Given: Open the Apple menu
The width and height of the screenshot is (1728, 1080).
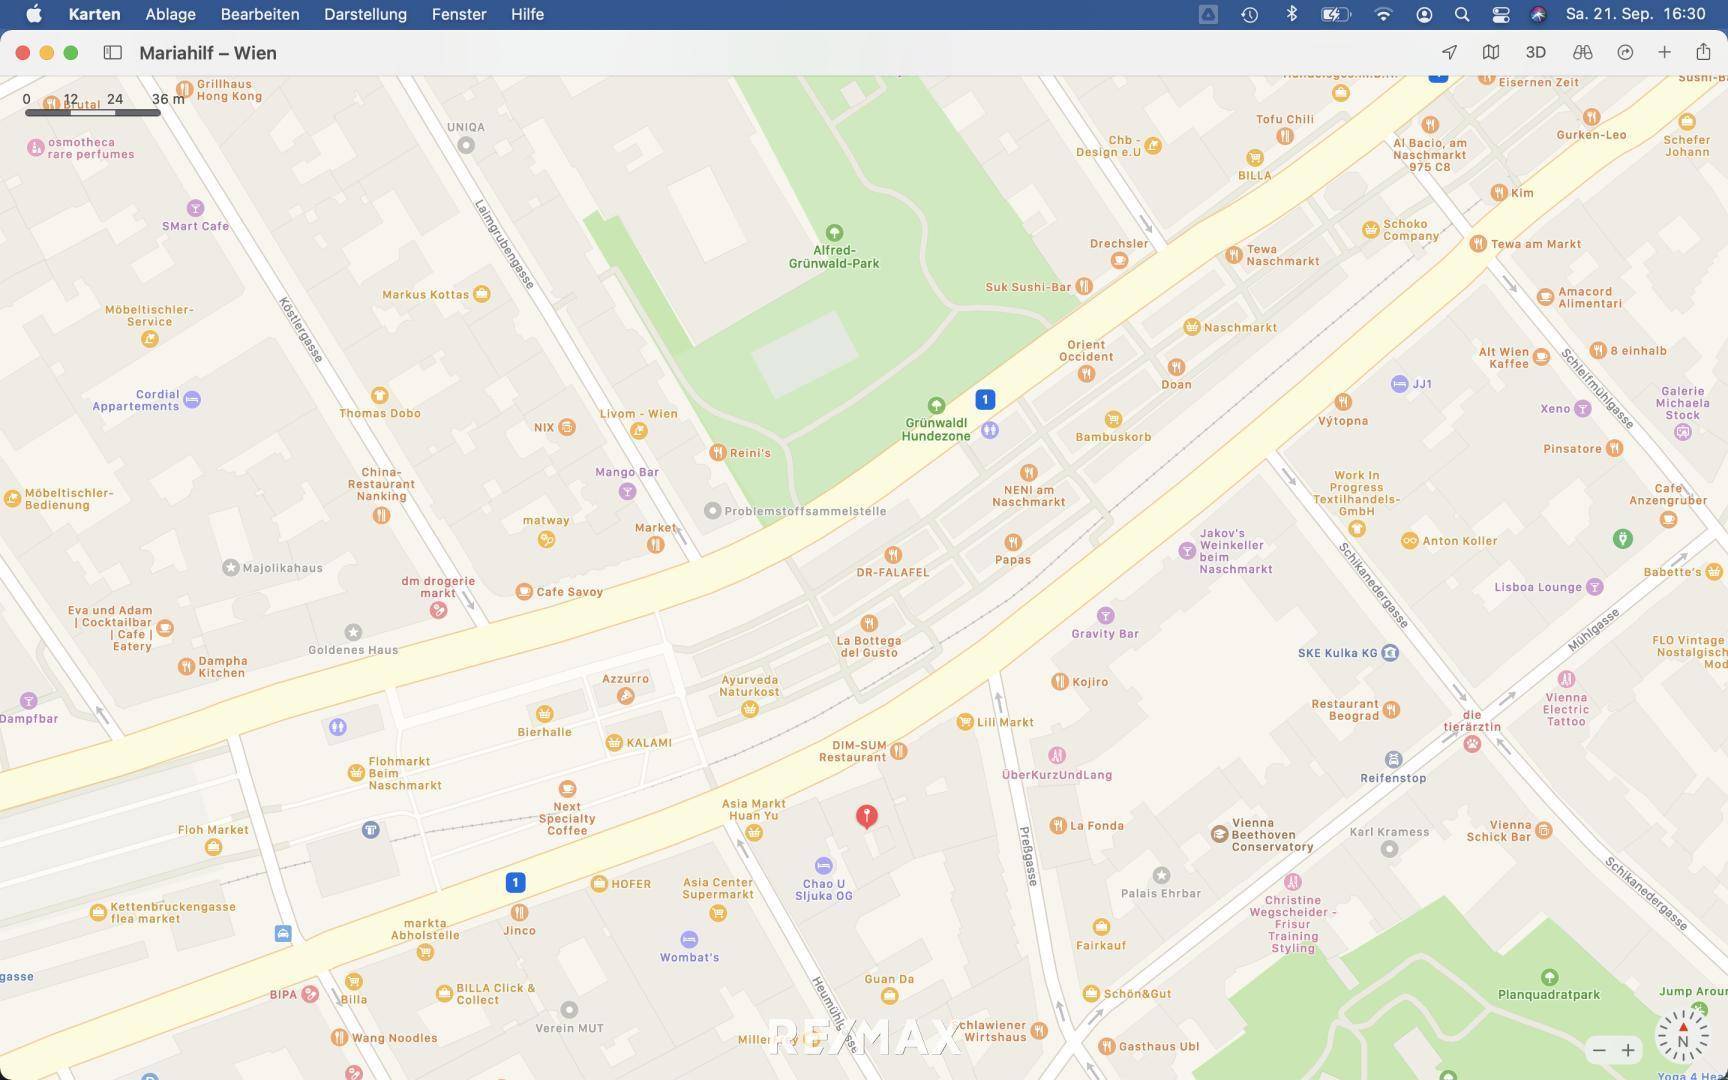Looking at the screenshot, I should [x=33, y=14].
